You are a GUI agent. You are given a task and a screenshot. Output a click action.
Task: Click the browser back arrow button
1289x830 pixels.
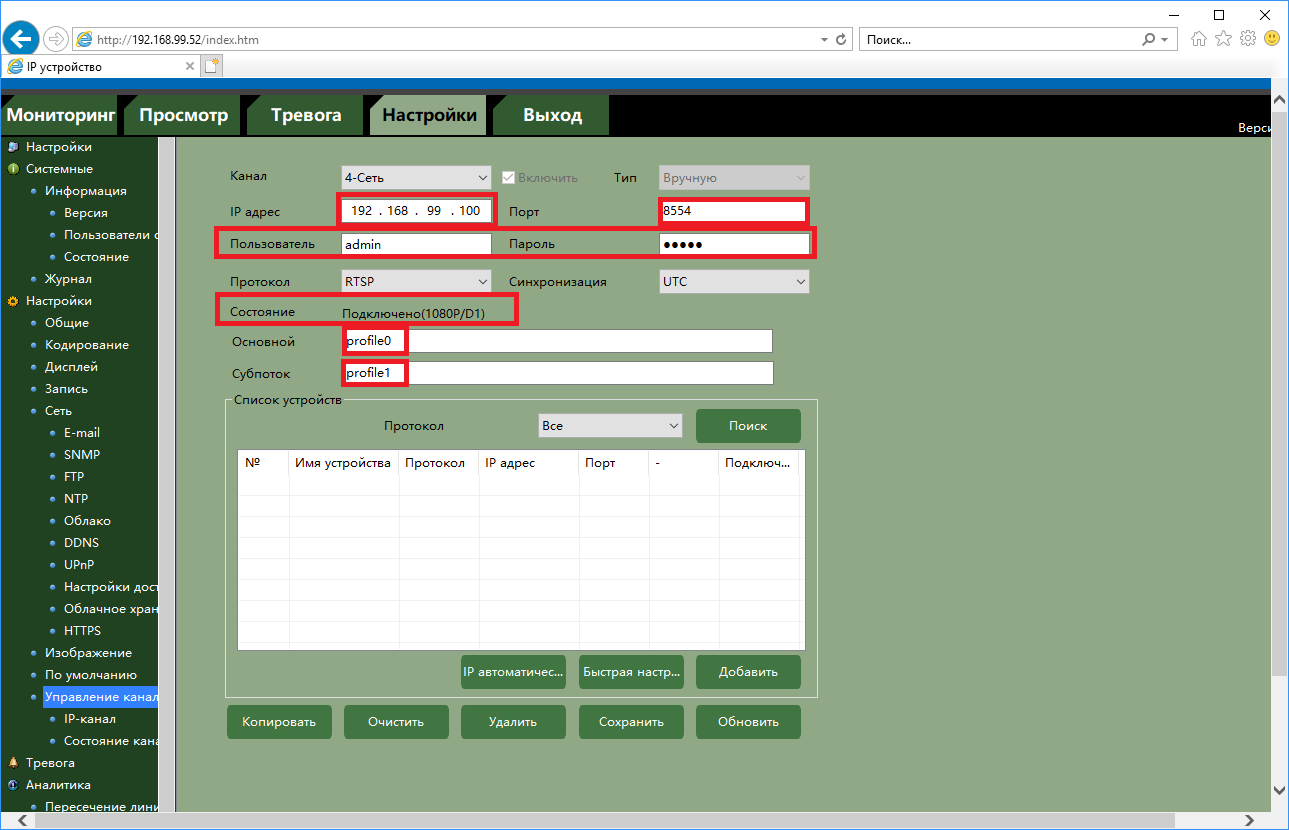(x=20, y=39)
